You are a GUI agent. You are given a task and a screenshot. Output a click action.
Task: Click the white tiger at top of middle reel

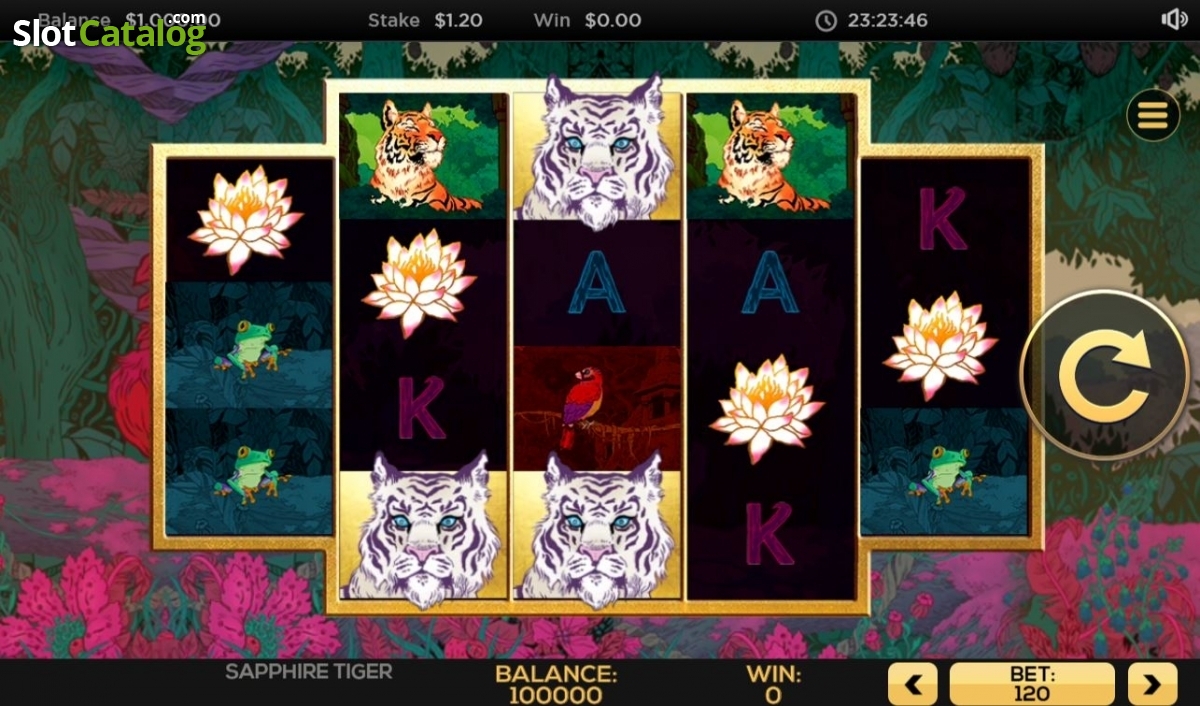point(597,151)
